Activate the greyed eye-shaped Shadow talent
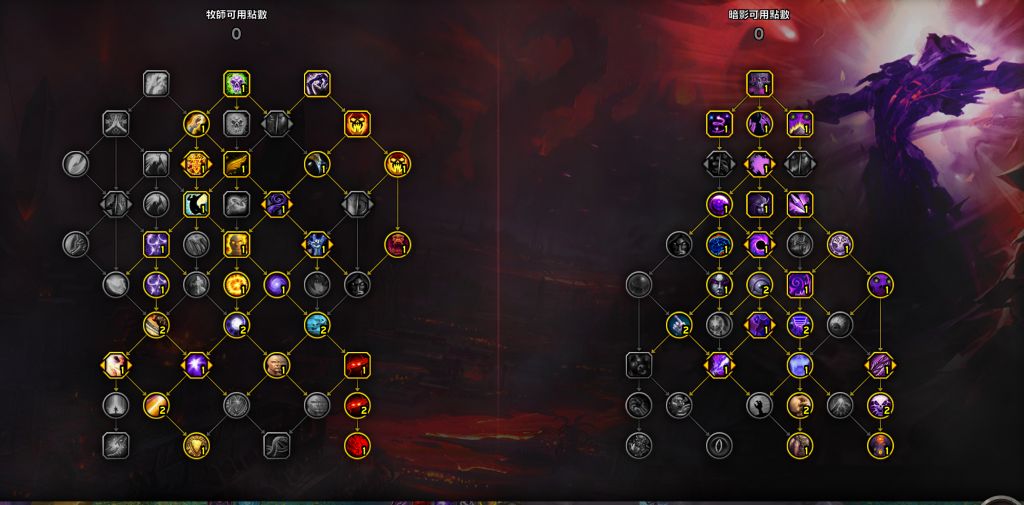1024x505 pixels. tap(719, 446)
